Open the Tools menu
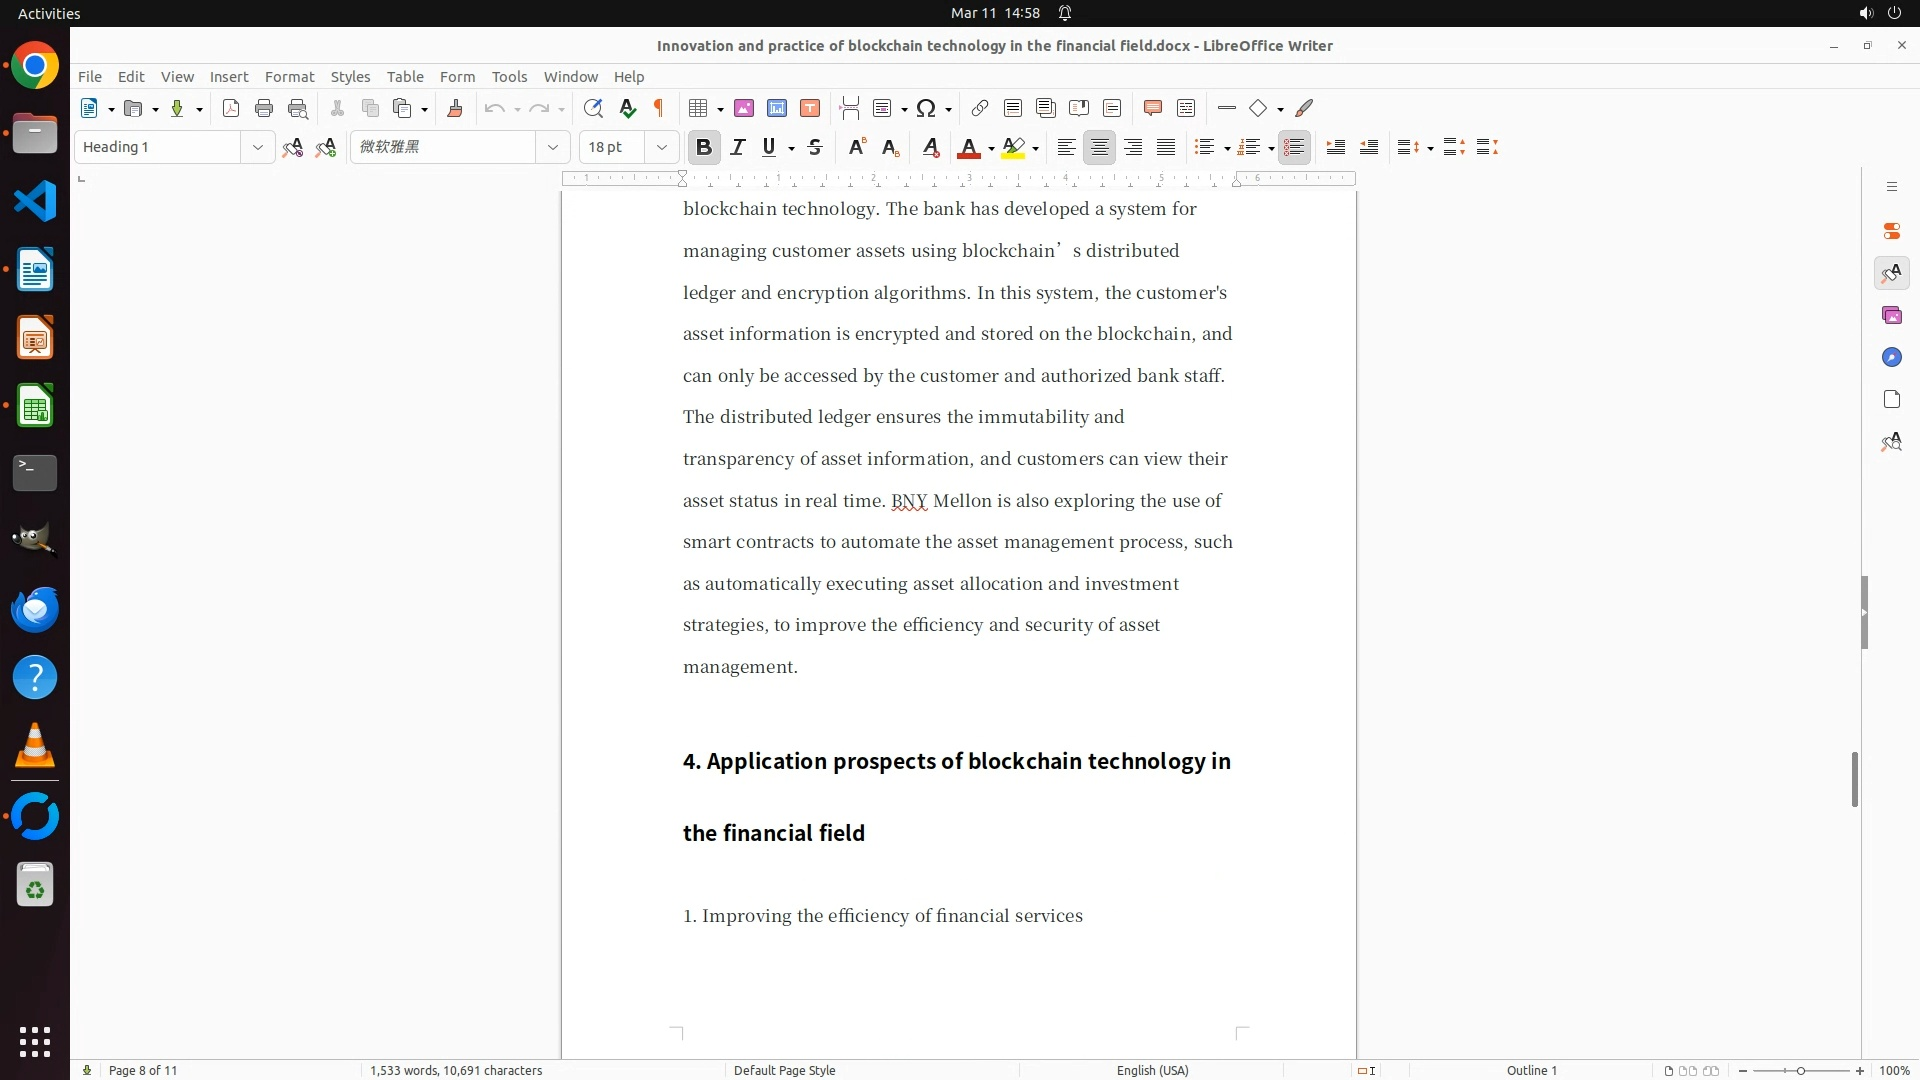The width and height of the screenshot is (1920, 1080). click(x=509, y=76)
